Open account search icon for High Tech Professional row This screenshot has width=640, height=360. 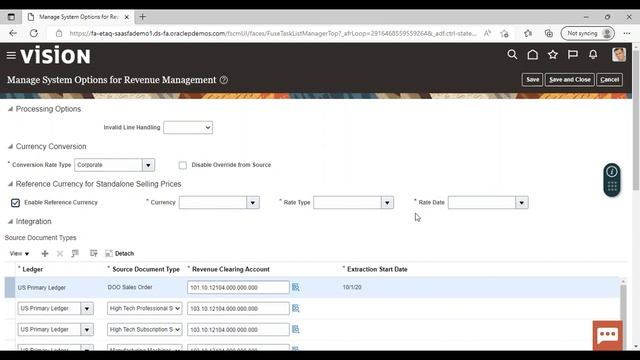click(x=296, y=308)
